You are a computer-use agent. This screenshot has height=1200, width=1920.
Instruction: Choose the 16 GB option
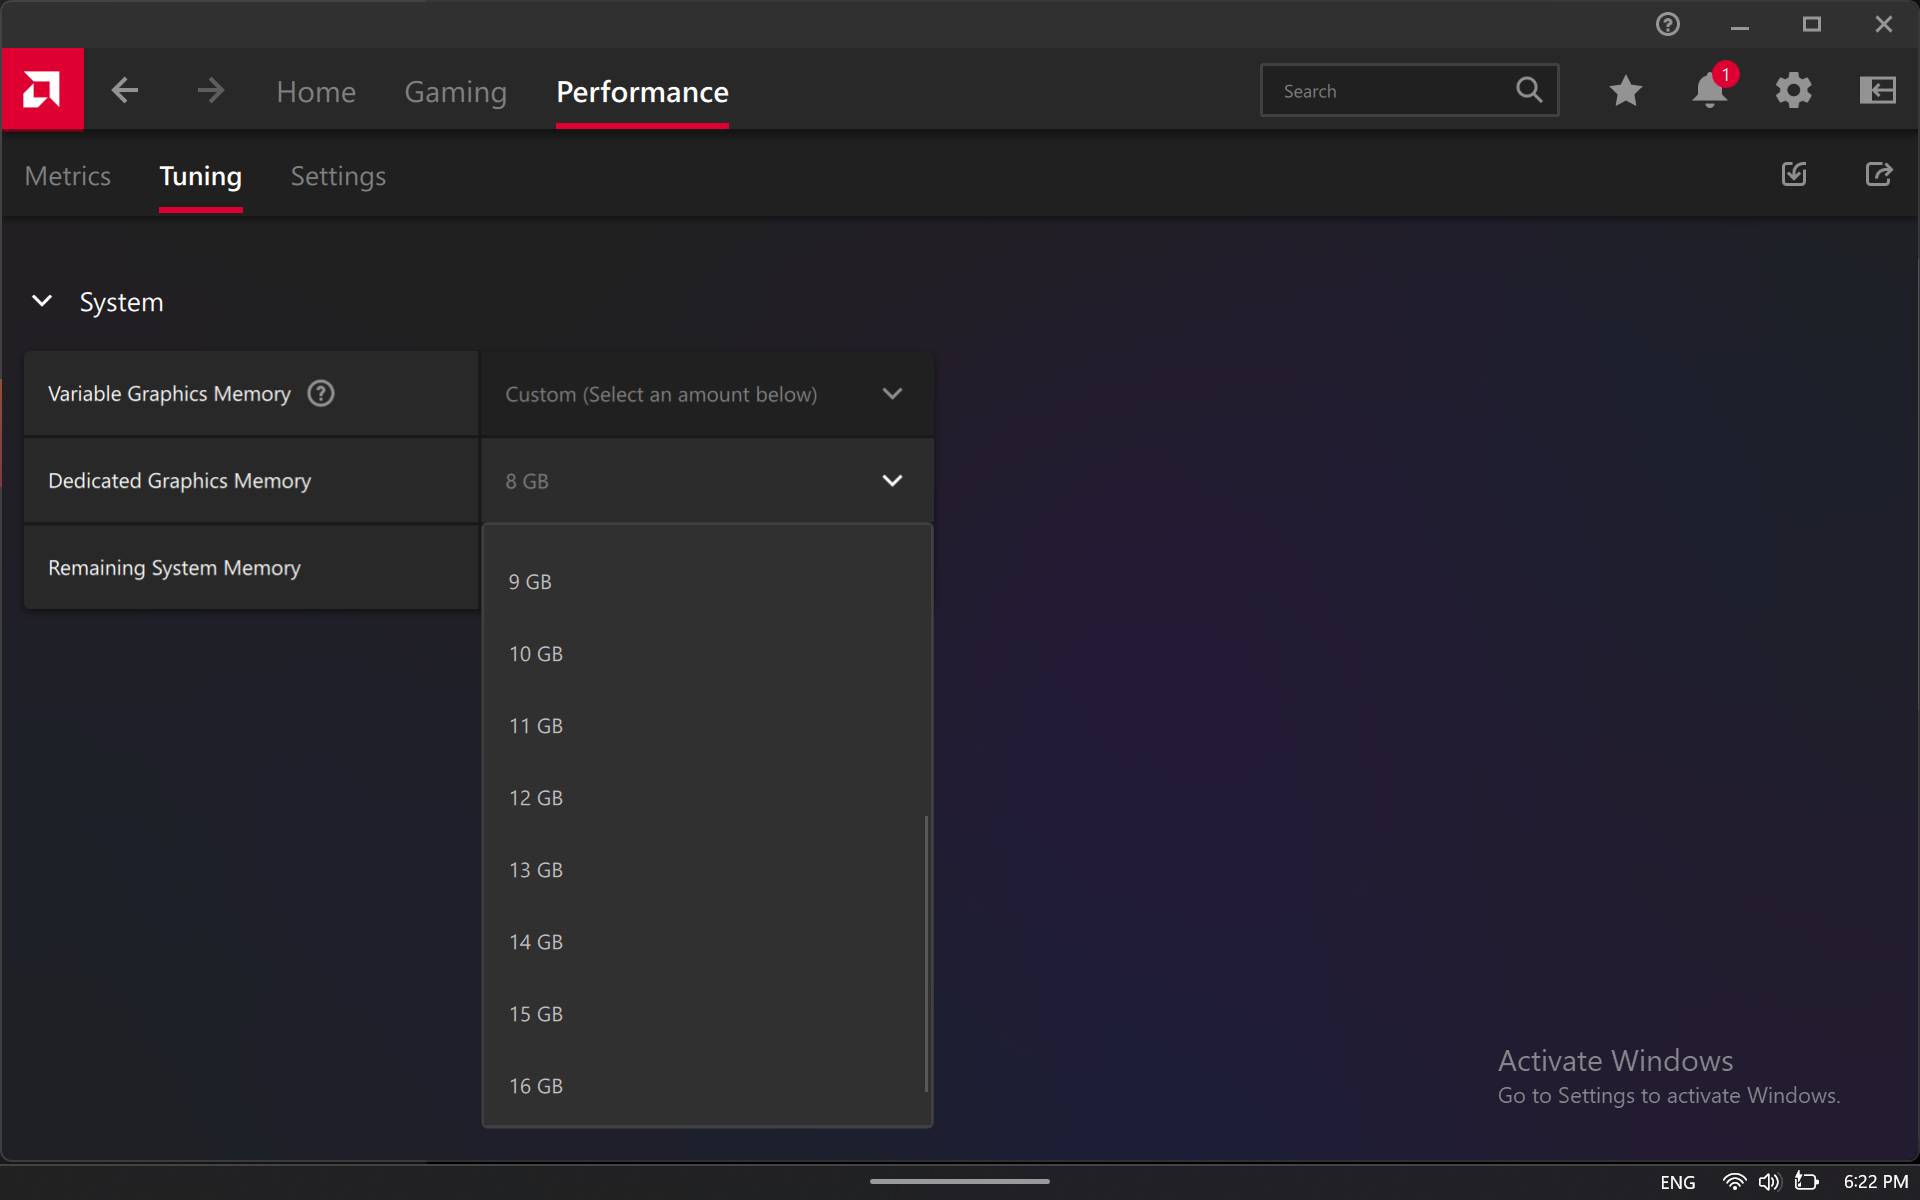[536, 1086]
